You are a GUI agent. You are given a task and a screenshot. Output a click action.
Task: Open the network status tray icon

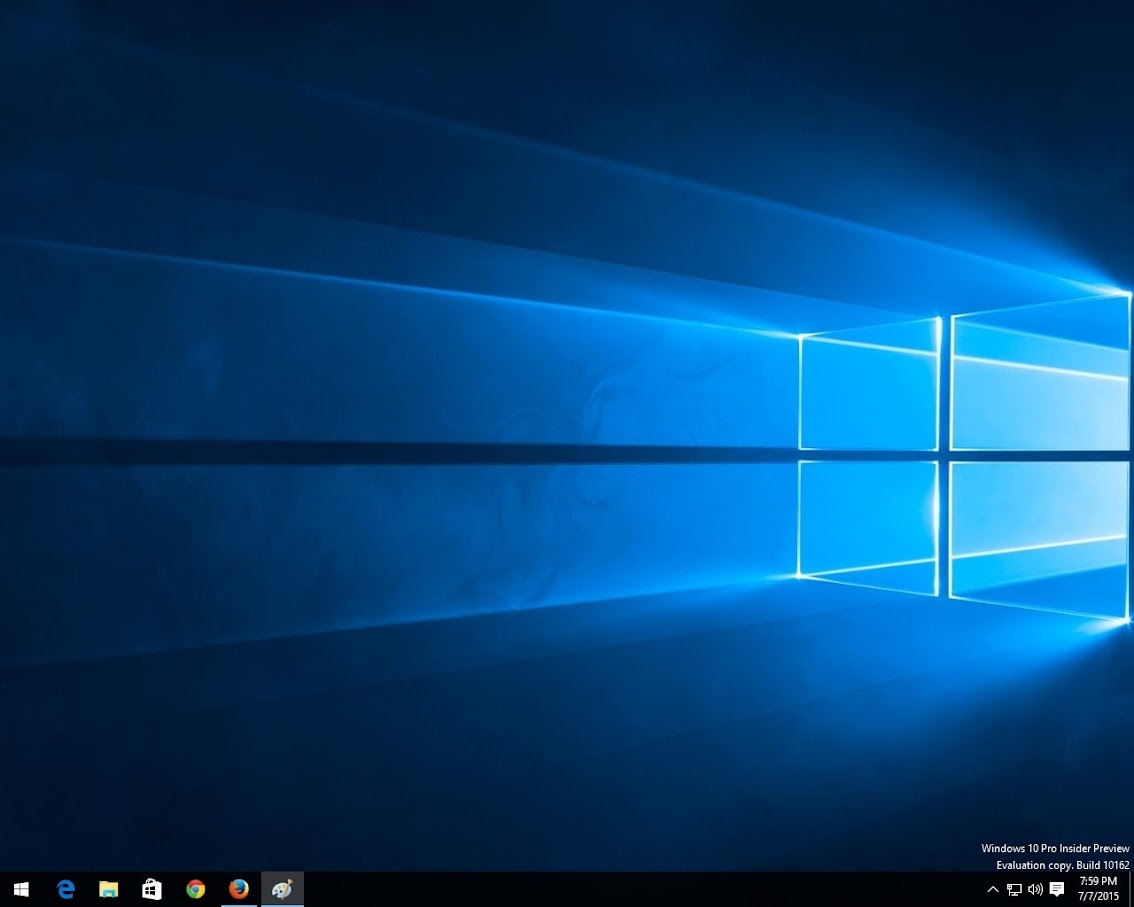pyautogui.click(x=1015, y=890)
